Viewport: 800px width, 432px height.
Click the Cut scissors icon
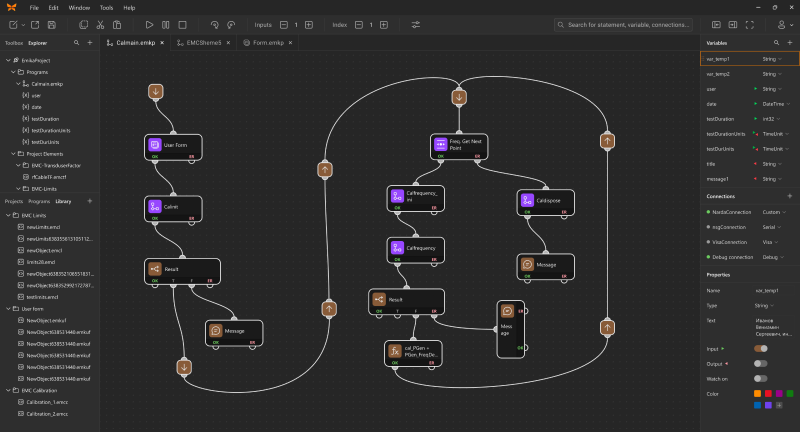102,24
